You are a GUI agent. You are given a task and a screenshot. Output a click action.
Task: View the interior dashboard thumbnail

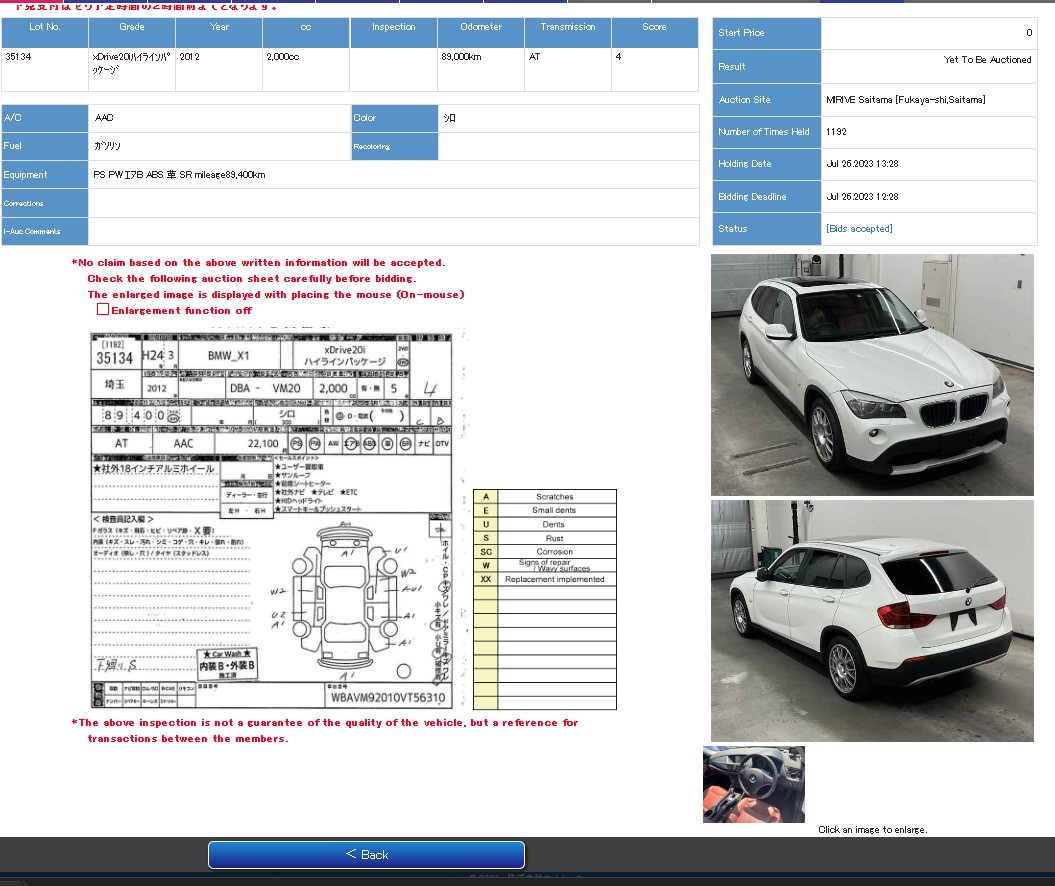[x=753, y=784]
